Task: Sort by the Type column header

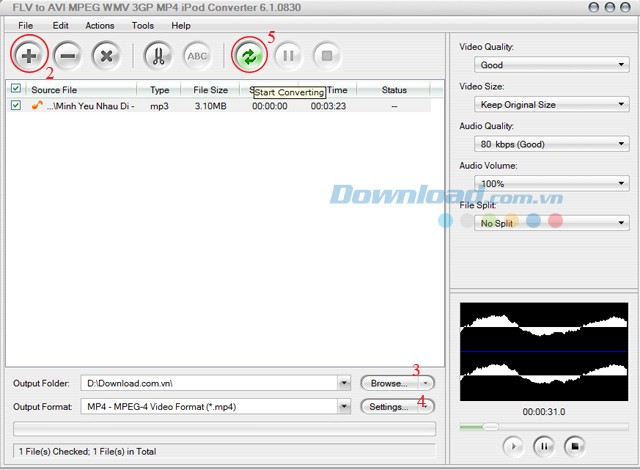Action: (159, 89)
